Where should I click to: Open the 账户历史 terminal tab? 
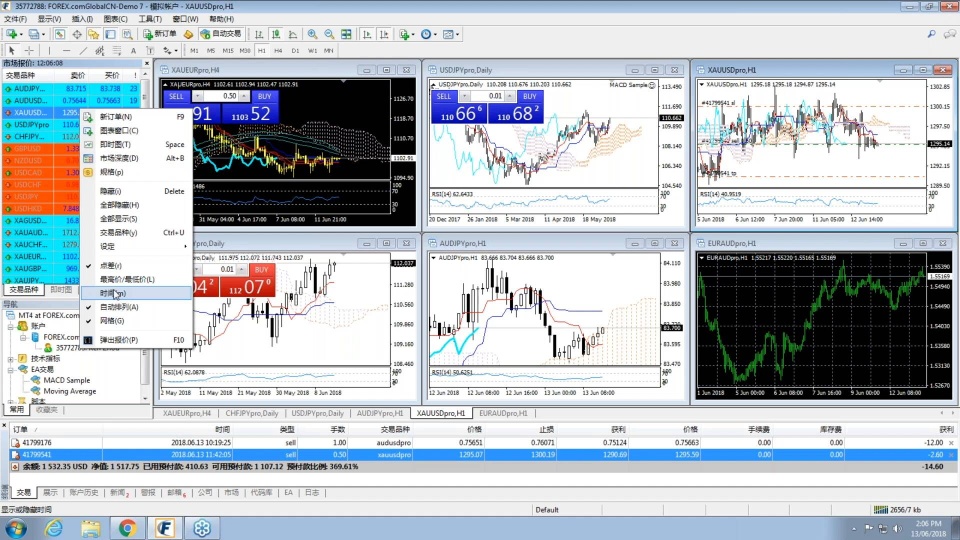(x=83, y=492)
